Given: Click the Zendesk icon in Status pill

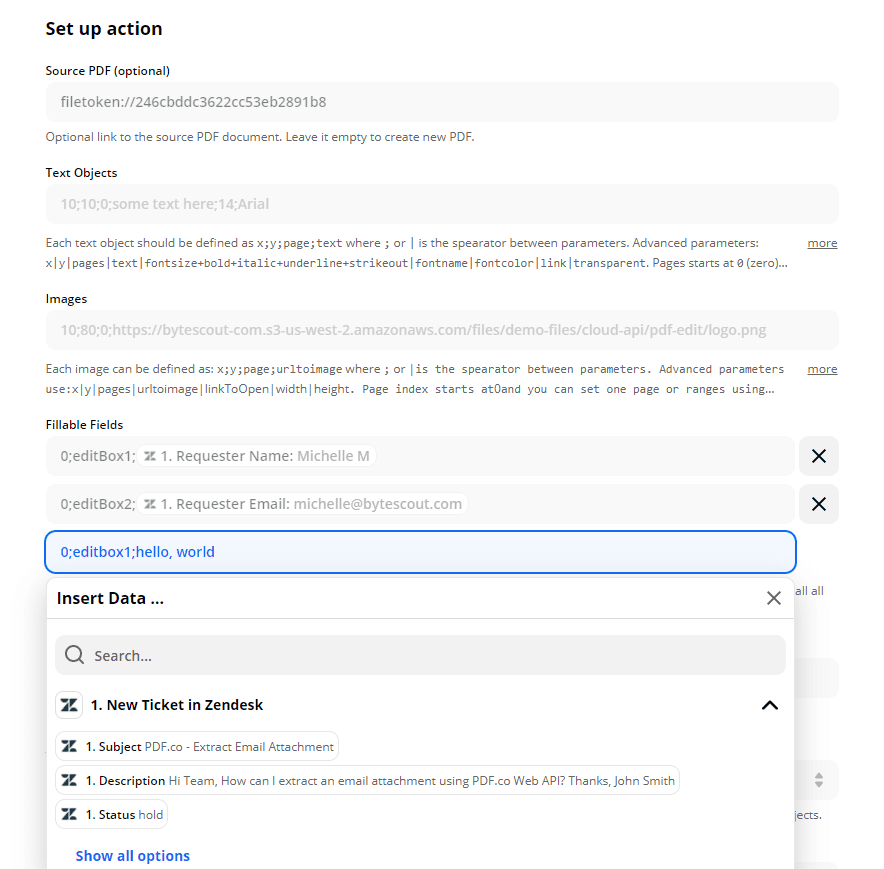Looking at the screenshot, I should [x=69, y=815].
